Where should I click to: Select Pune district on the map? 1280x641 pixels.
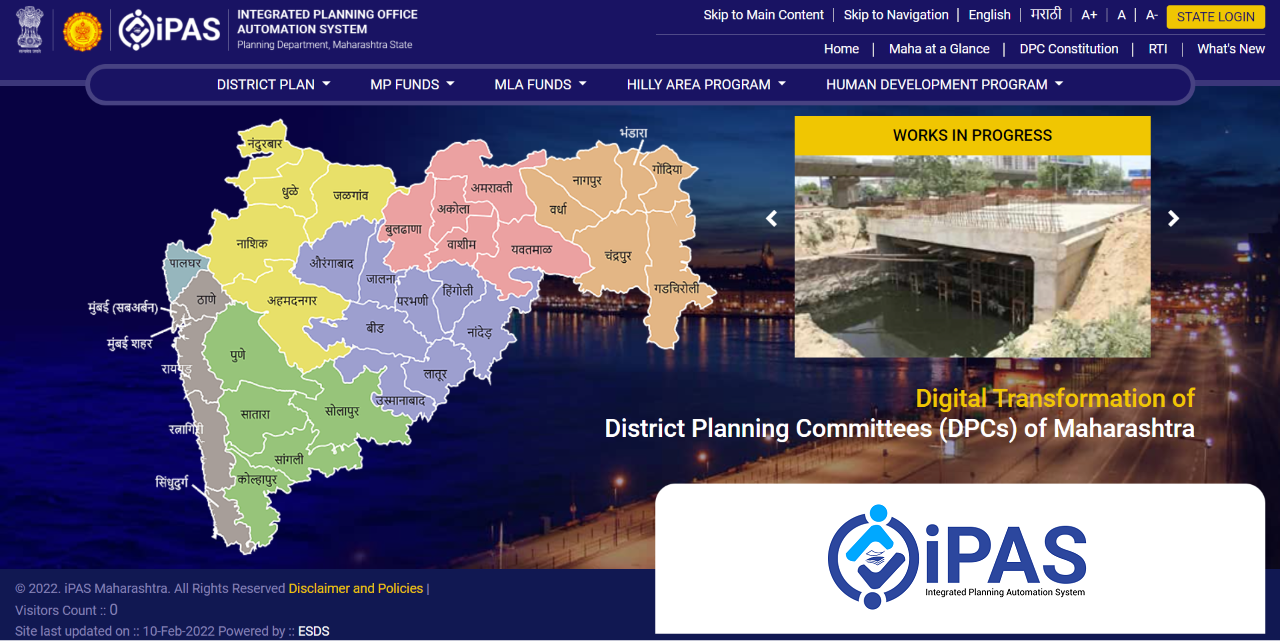point(238,355)
